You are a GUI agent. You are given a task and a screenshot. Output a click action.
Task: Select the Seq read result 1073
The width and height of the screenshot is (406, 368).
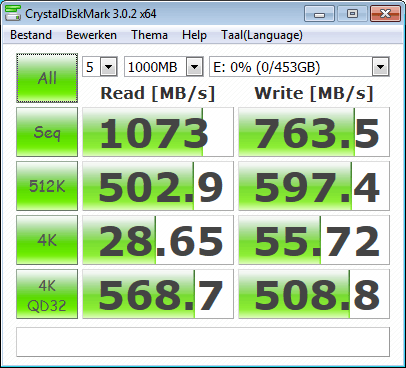point(158,132)
